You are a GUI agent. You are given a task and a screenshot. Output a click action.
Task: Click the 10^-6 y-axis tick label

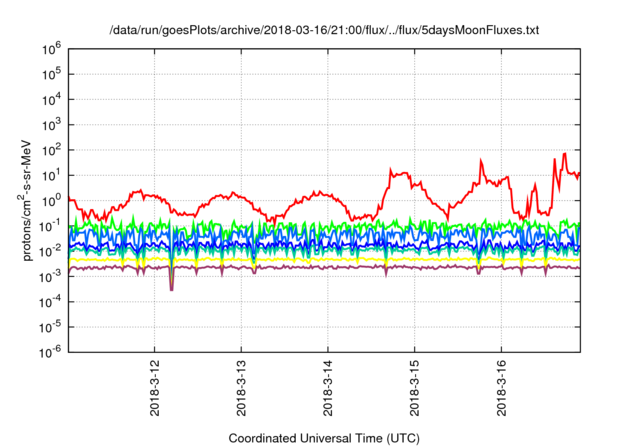pos(50,352)
